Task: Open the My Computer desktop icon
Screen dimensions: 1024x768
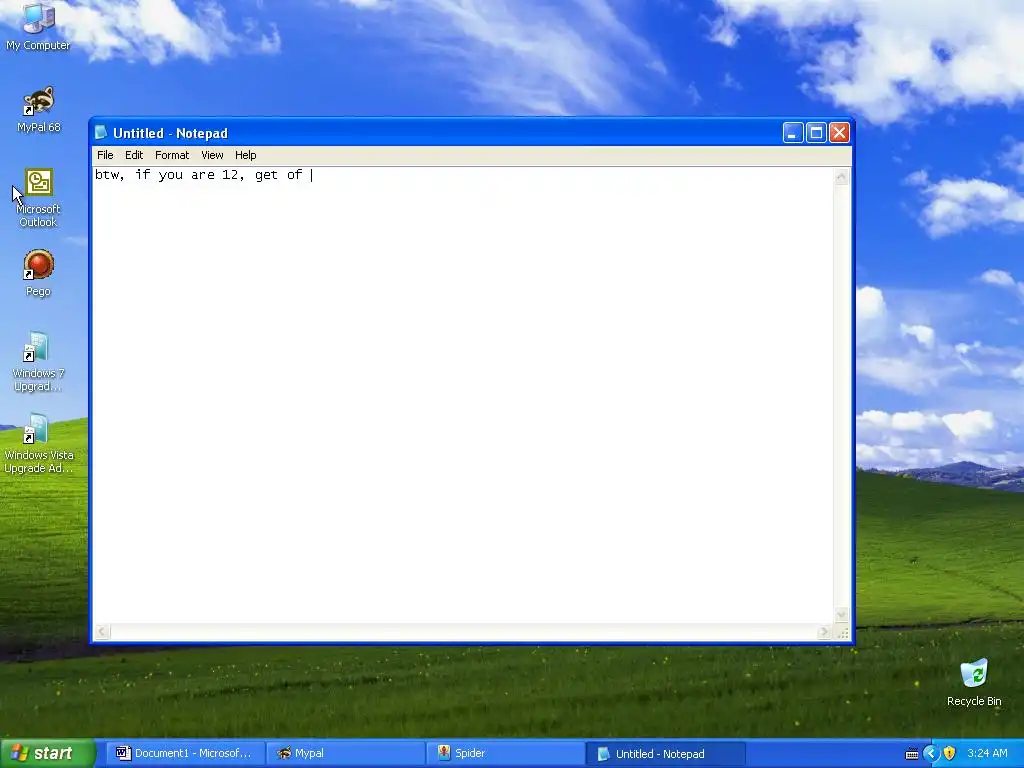Action: click(38, 26)
